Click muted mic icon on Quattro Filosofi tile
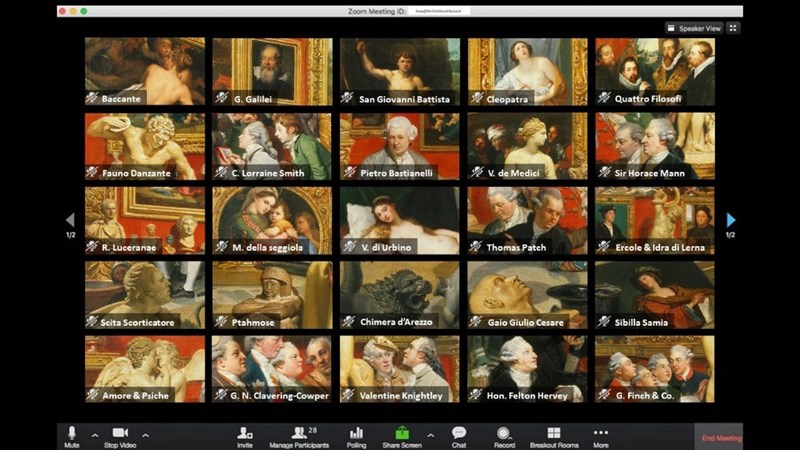The height and width of the screenshot is (450, 800). (x=604, y=97)
